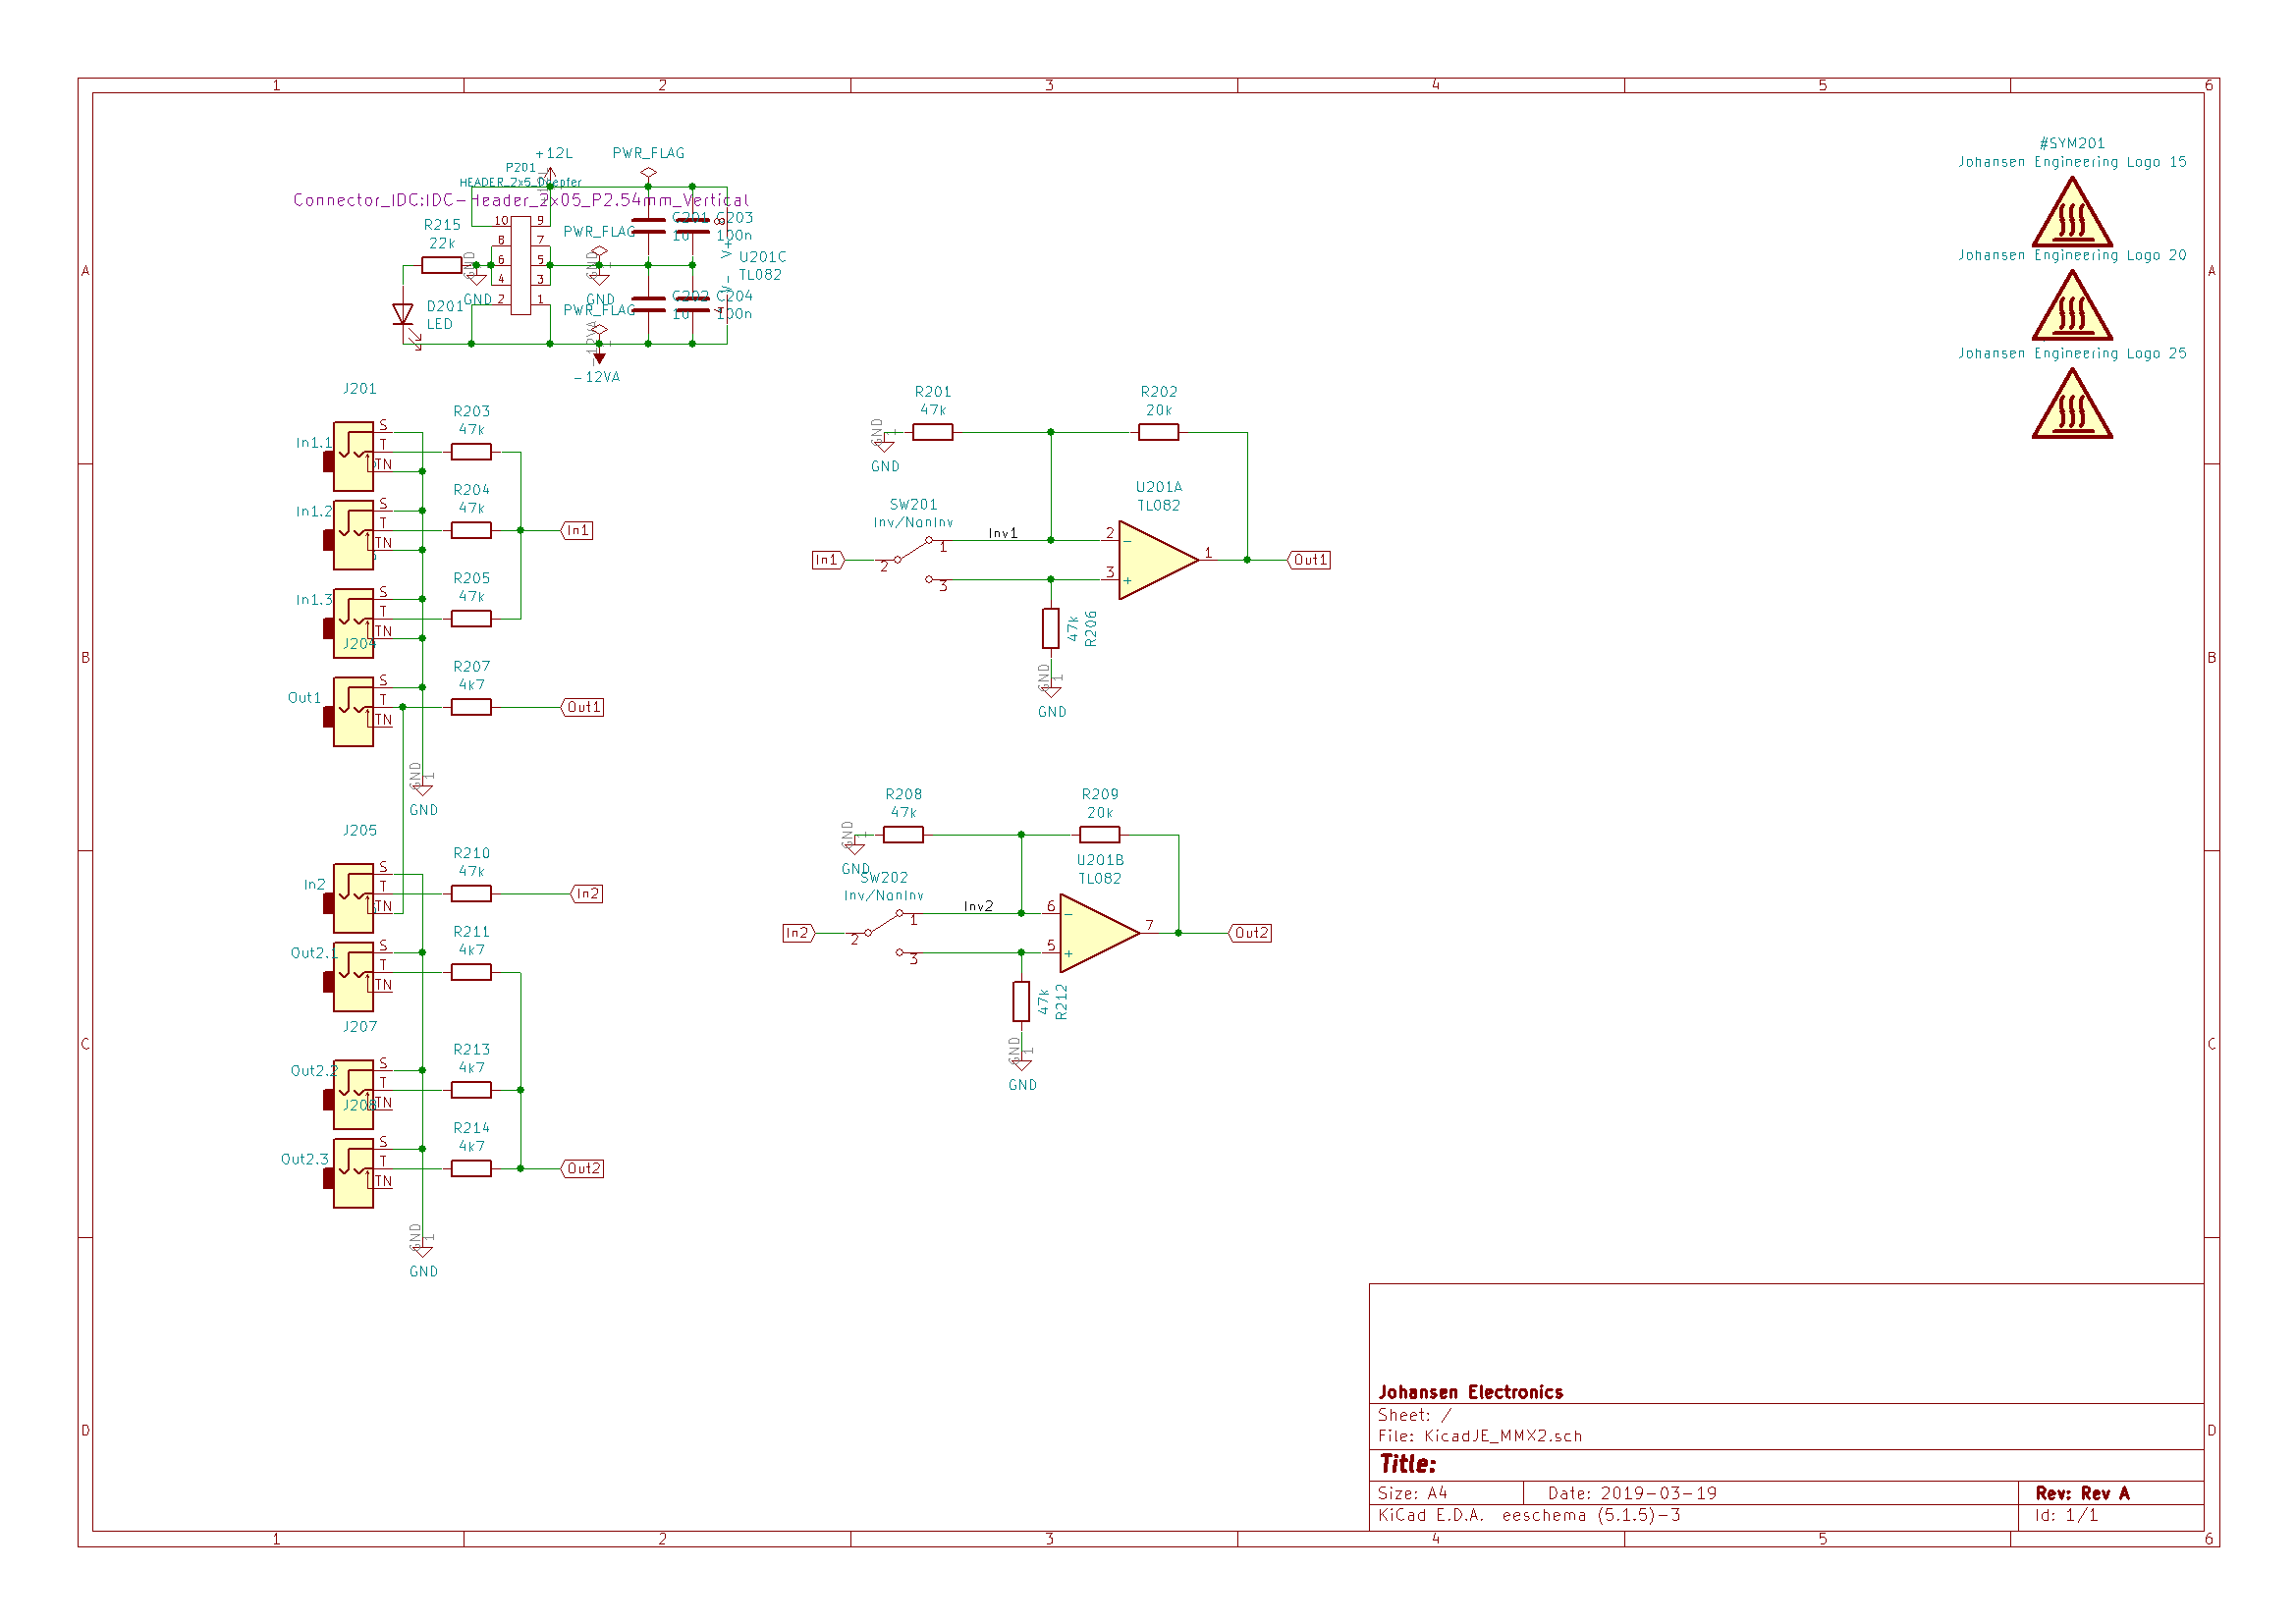
Task: Click the In1.2 audio jack symbol
Action: pos(353,535)
